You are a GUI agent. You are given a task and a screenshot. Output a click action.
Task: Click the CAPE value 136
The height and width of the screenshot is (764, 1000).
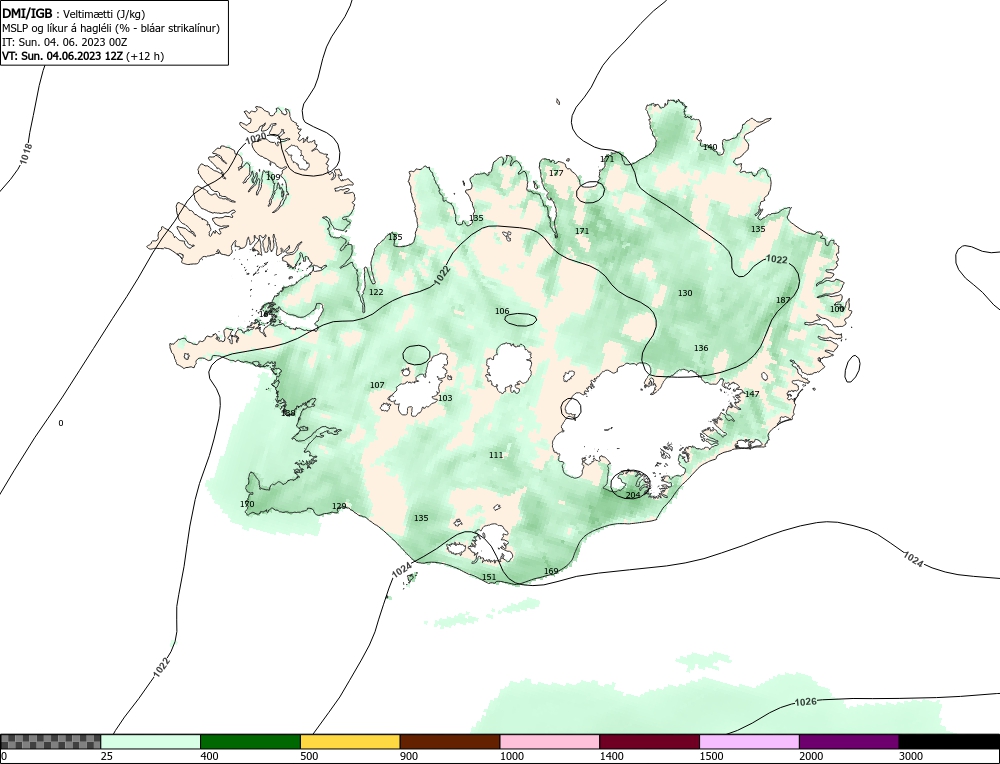click(701, 348)
